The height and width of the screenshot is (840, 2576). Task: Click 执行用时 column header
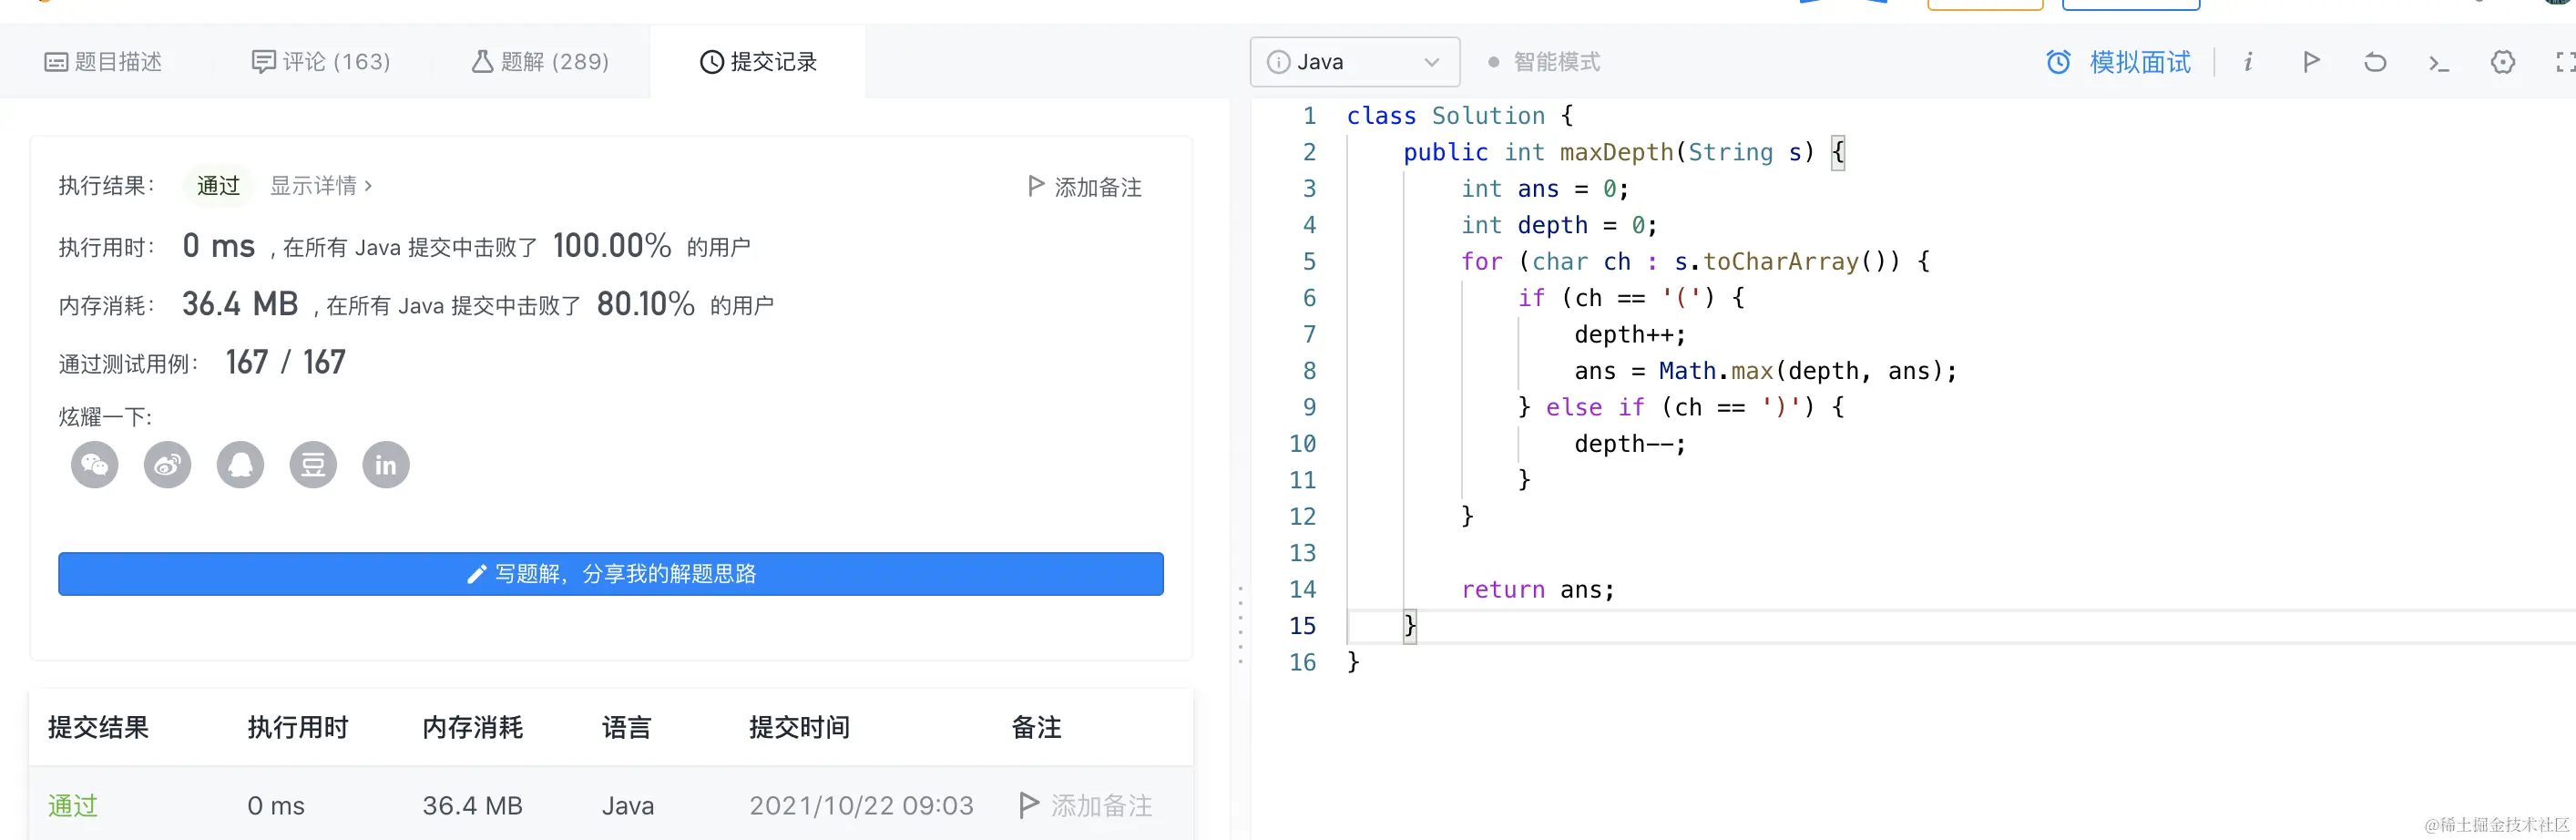click(x=298, y=728)
